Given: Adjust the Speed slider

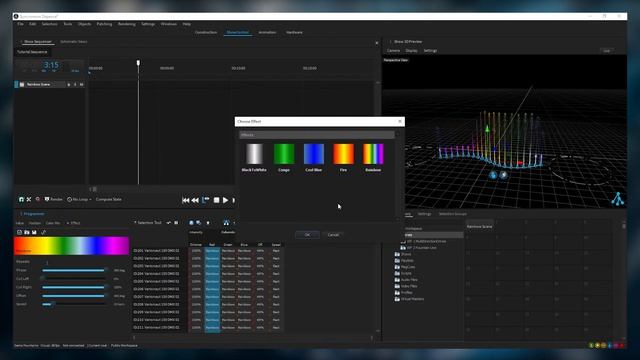Looking at the screenshot, I should (74, 304).
